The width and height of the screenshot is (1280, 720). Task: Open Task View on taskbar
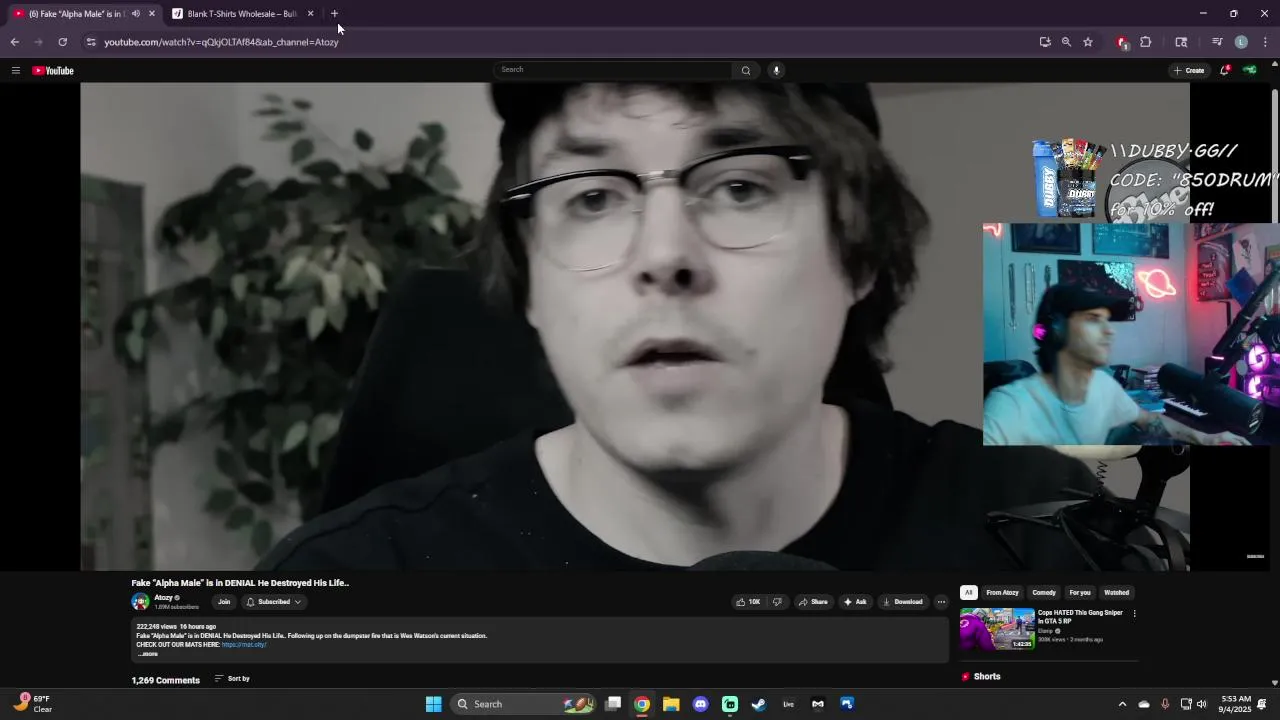coord(613,704)
